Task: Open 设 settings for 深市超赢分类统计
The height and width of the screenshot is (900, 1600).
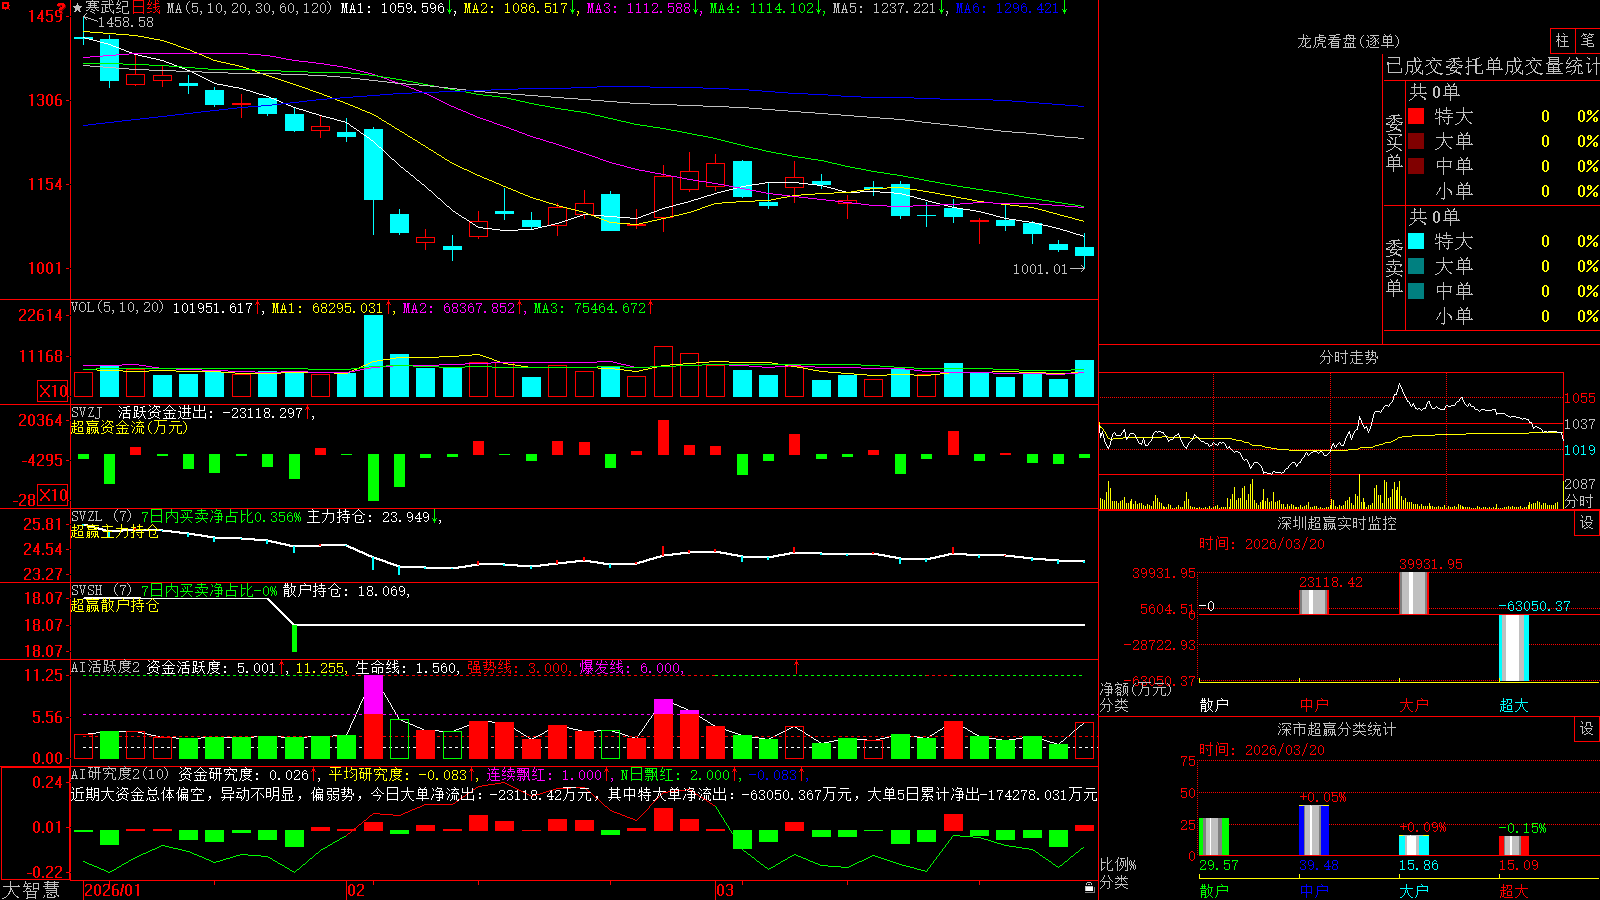Action: pos(1587,729)
